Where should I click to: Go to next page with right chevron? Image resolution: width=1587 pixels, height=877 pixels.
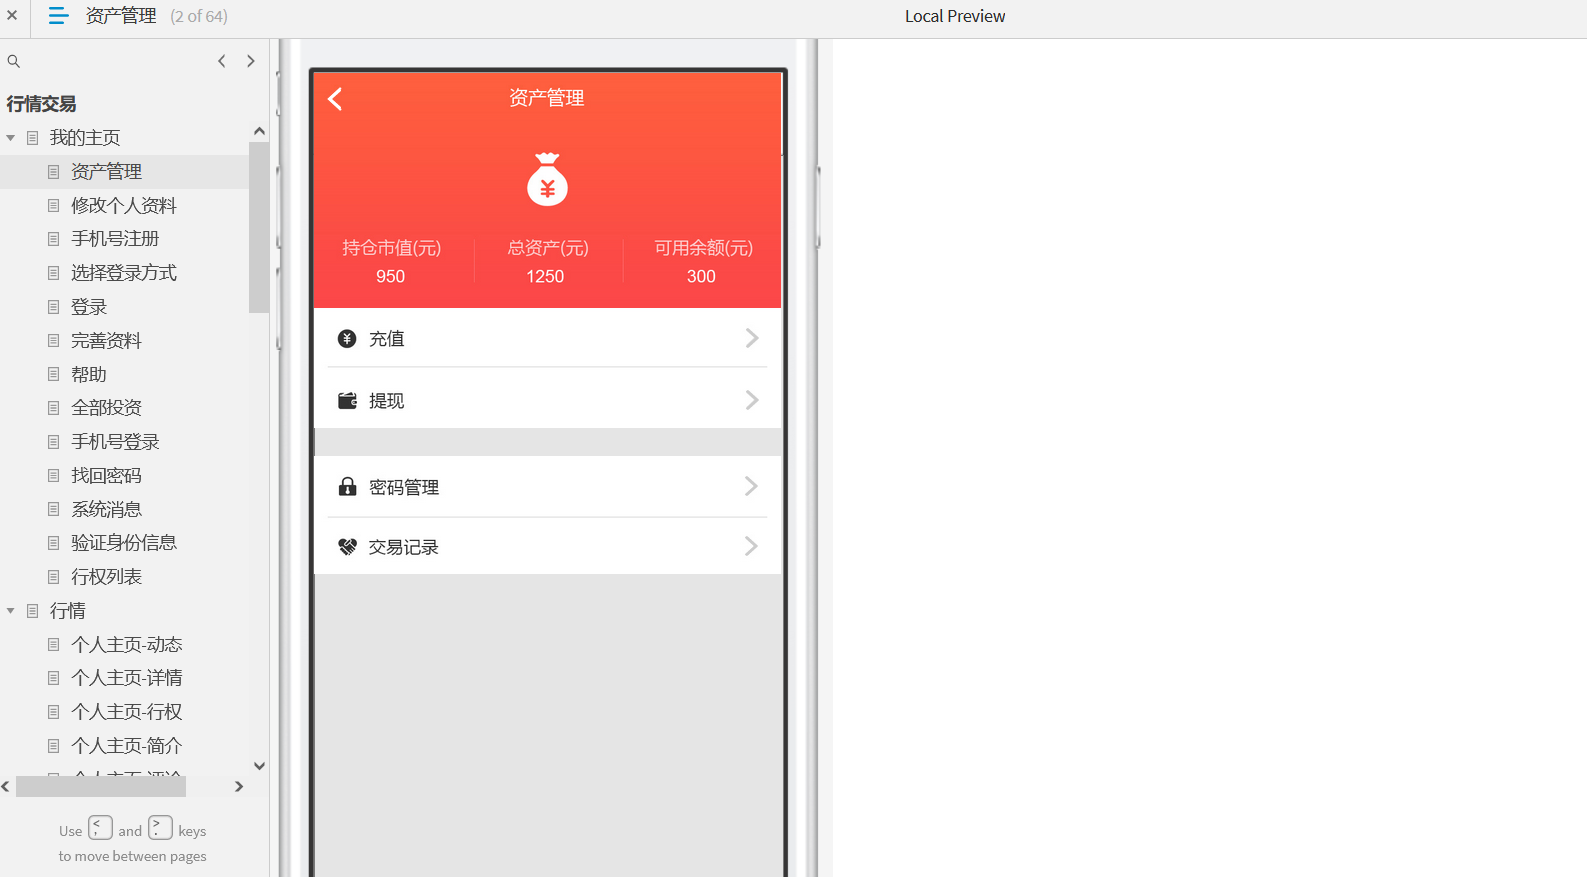[251, 61]
